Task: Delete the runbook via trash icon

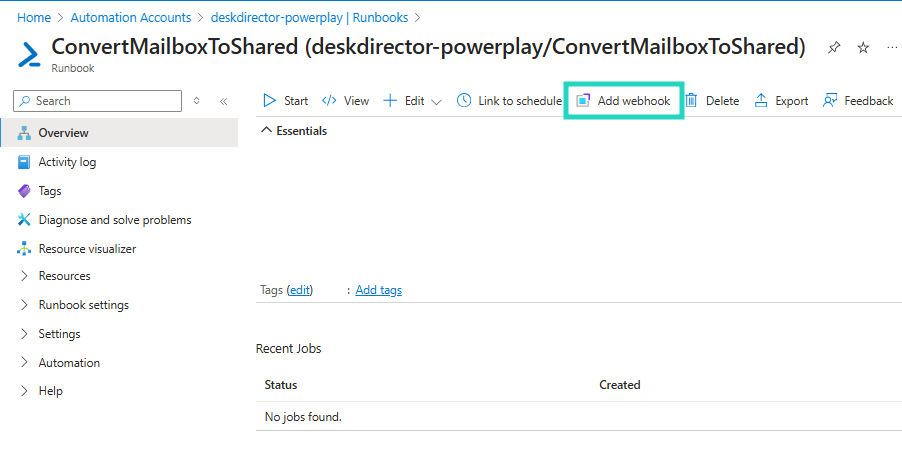Action: (x=691, y=101)
